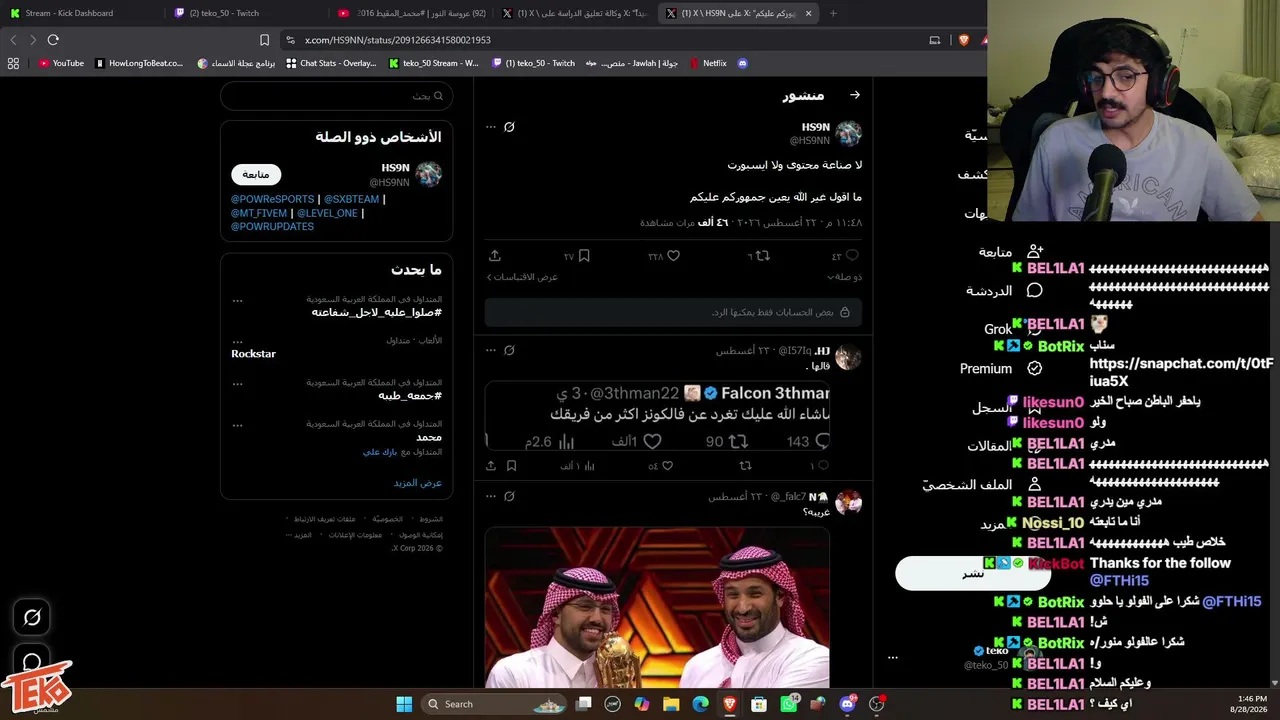Image resolution: width=1280 pixels, height=720 pixels.
Task: Open more options on the @_falc7 reply
Action: pos(490,496)
